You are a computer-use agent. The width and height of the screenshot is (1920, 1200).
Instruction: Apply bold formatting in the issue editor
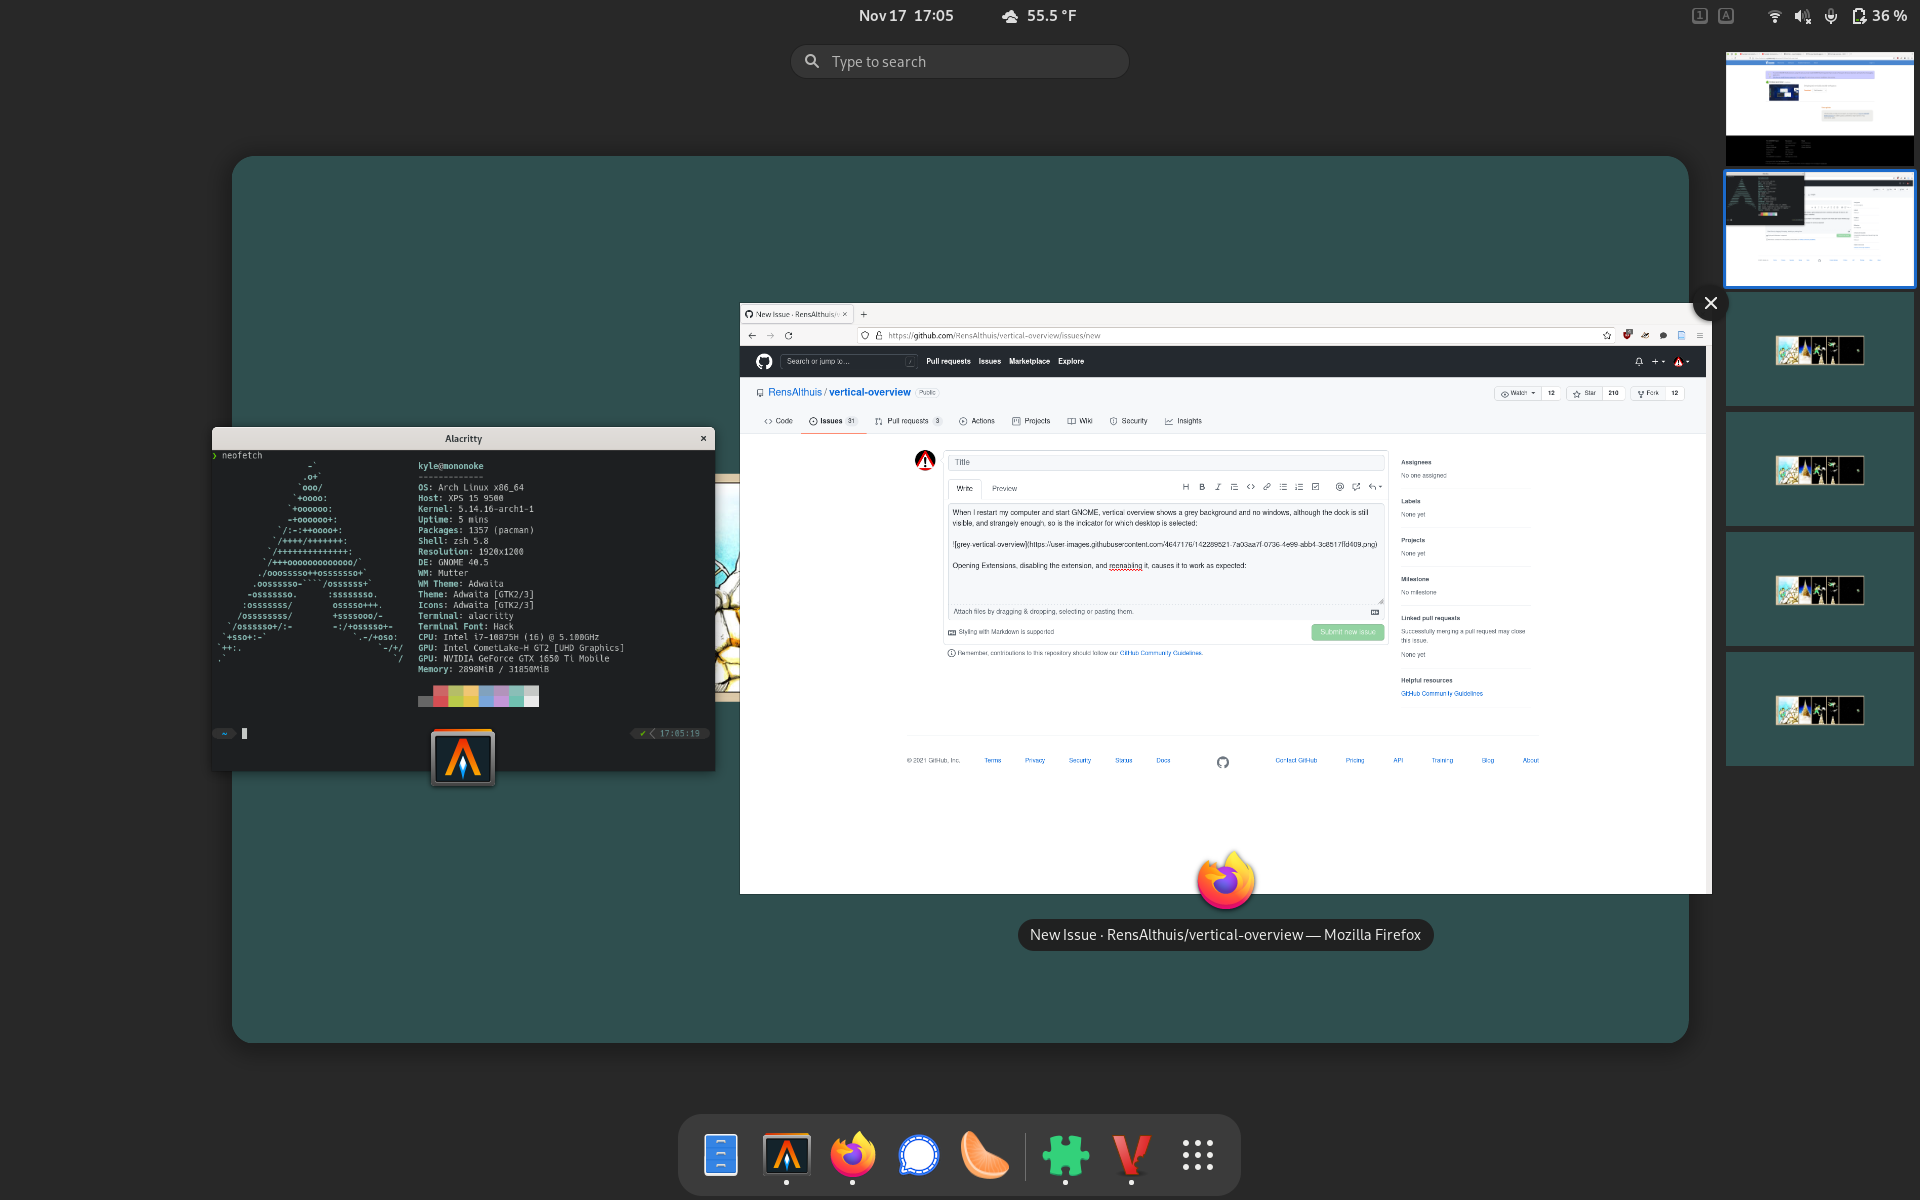1202,487
